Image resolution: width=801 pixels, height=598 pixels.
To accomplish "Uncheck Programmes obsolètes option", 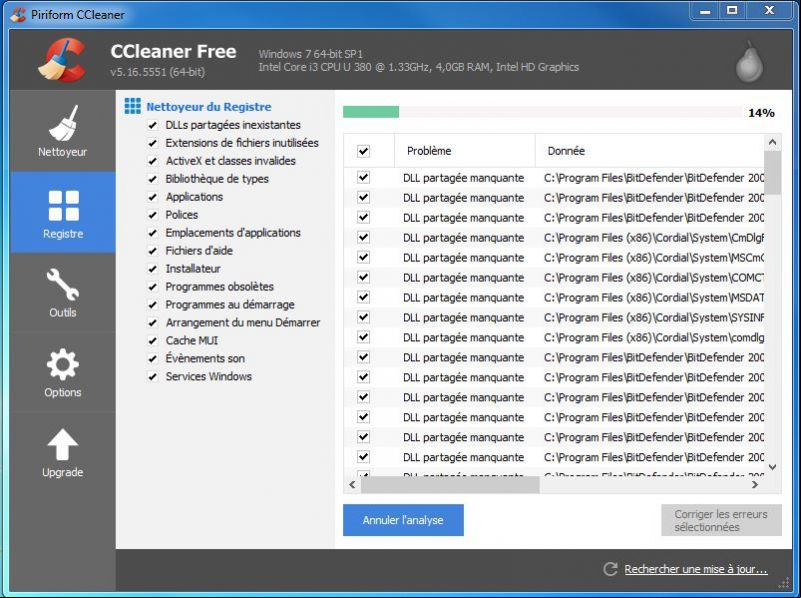I will 152,286.
